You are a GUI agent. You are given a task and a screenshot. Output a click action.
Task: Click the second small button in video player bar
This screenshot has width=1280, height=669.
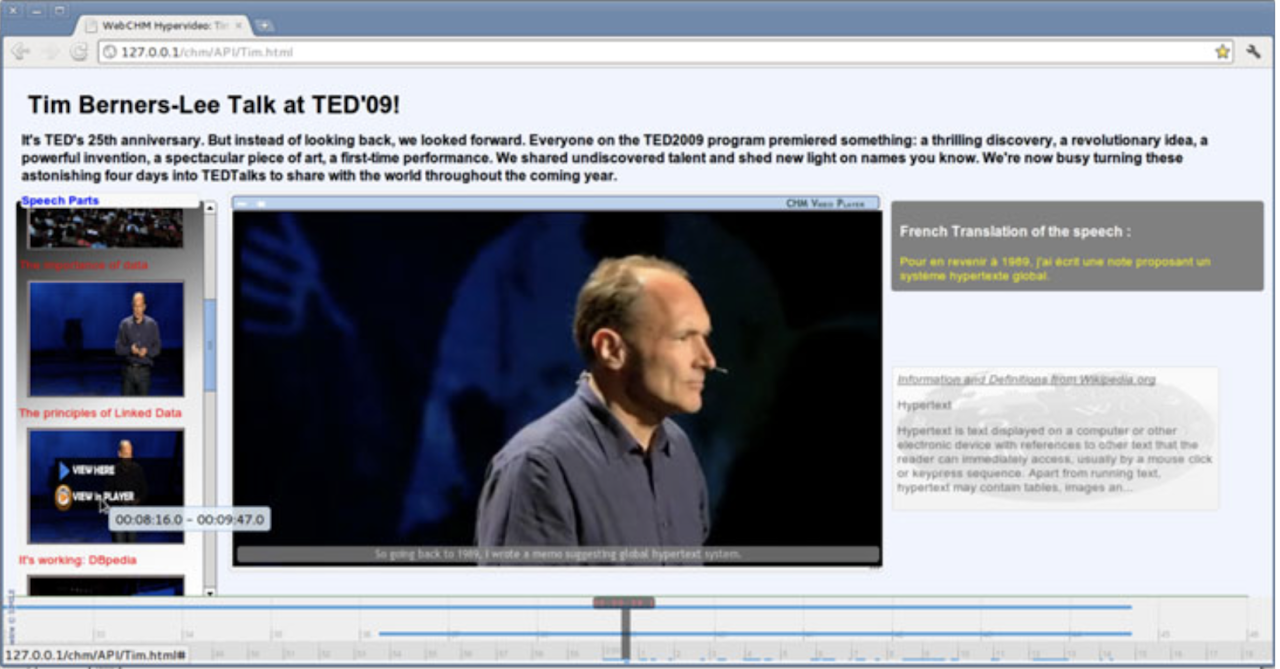click(x=261, y=203)
